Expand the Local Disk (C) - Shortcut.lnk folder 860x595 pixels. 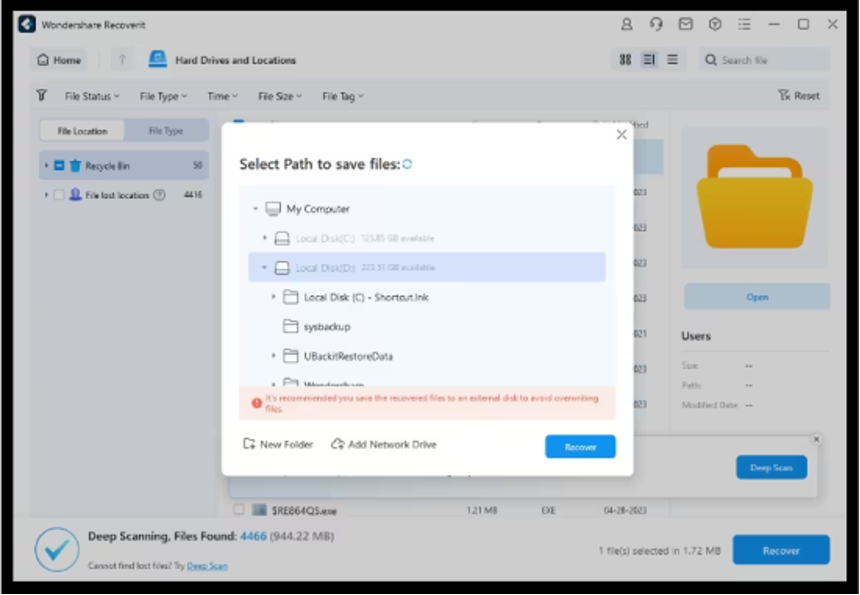pyautogui.click(x=273, y=297)
